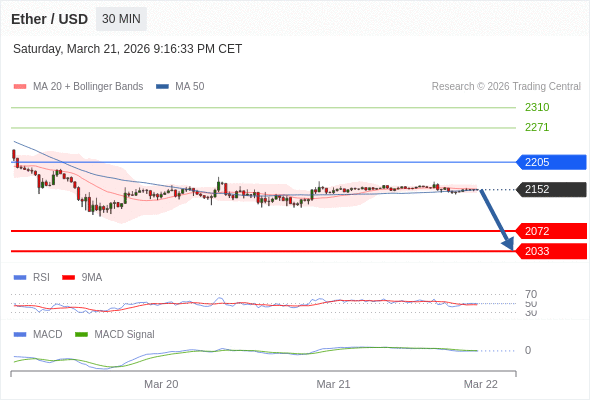
Task: Click the date and time line
Action: click(128, 49)
